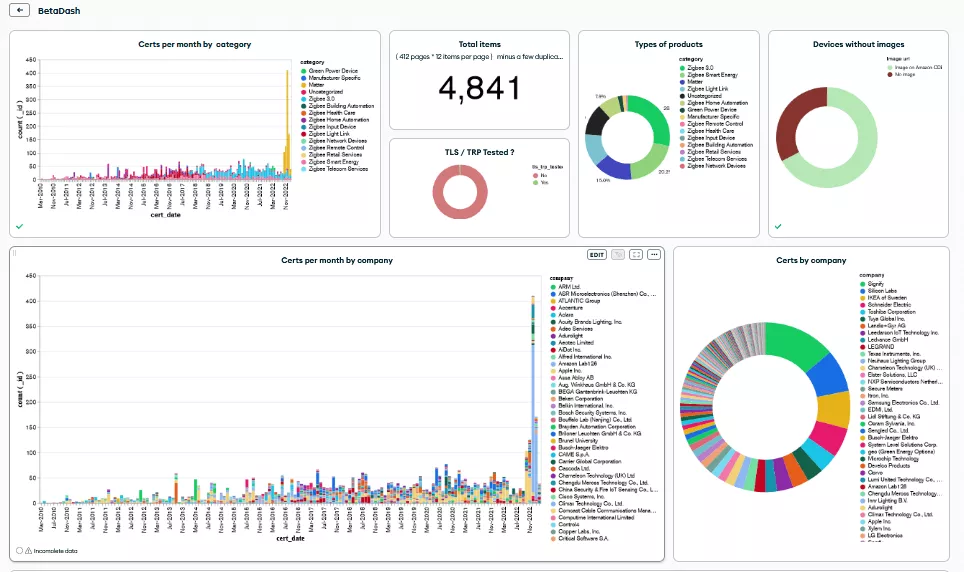Viewport: 964px width, 572px height.
Task: Expand Certs per month by company fullscreen
Action: click(635, 255)
